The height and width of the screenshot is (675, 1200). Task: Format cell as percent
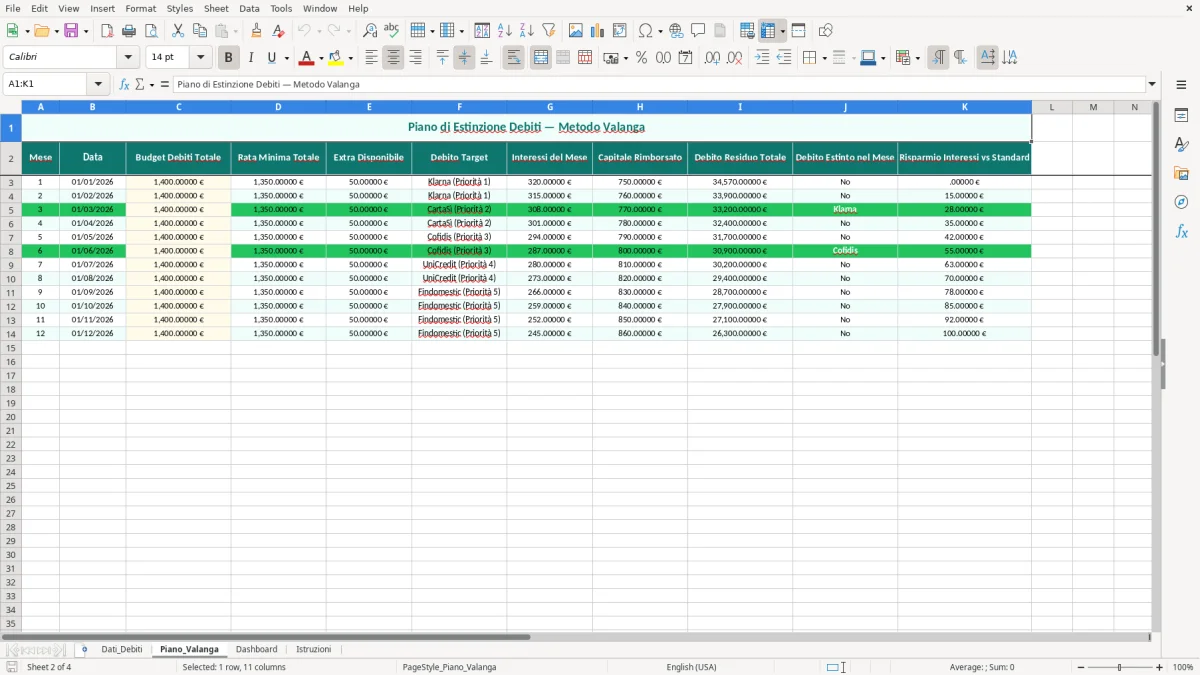tap(641, 58)
